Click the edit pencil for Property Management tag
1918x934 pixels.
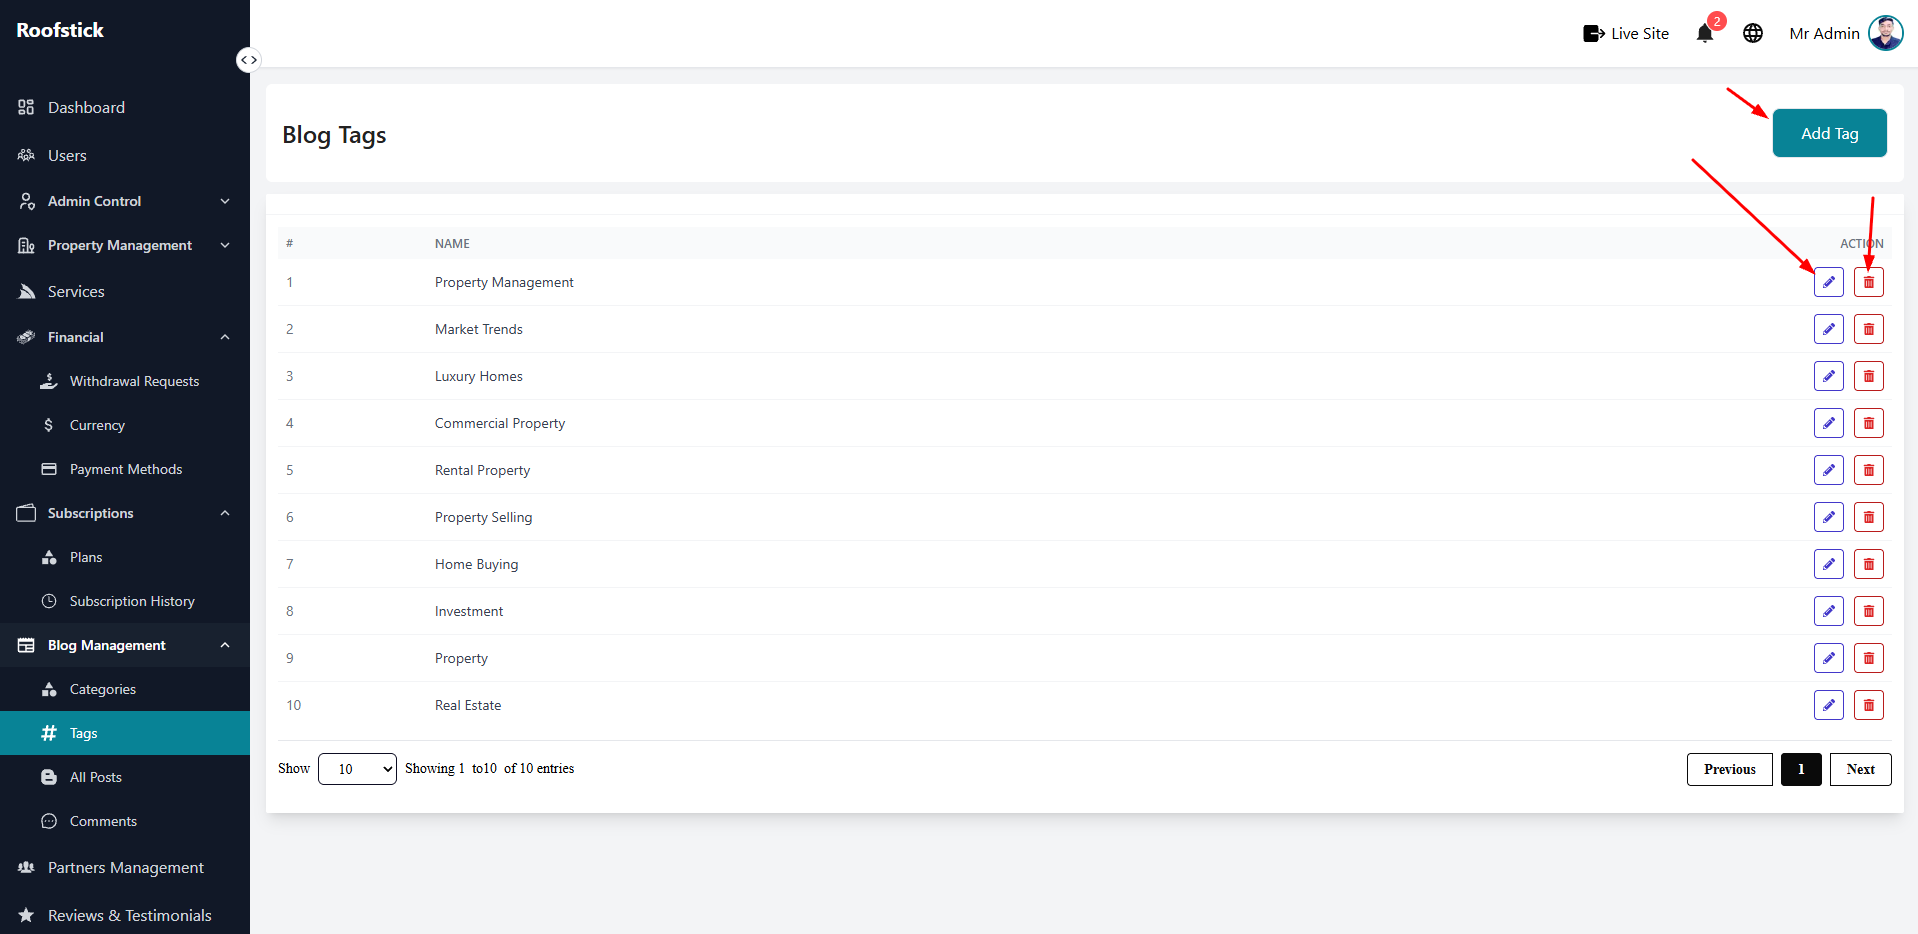(1828, 282)
